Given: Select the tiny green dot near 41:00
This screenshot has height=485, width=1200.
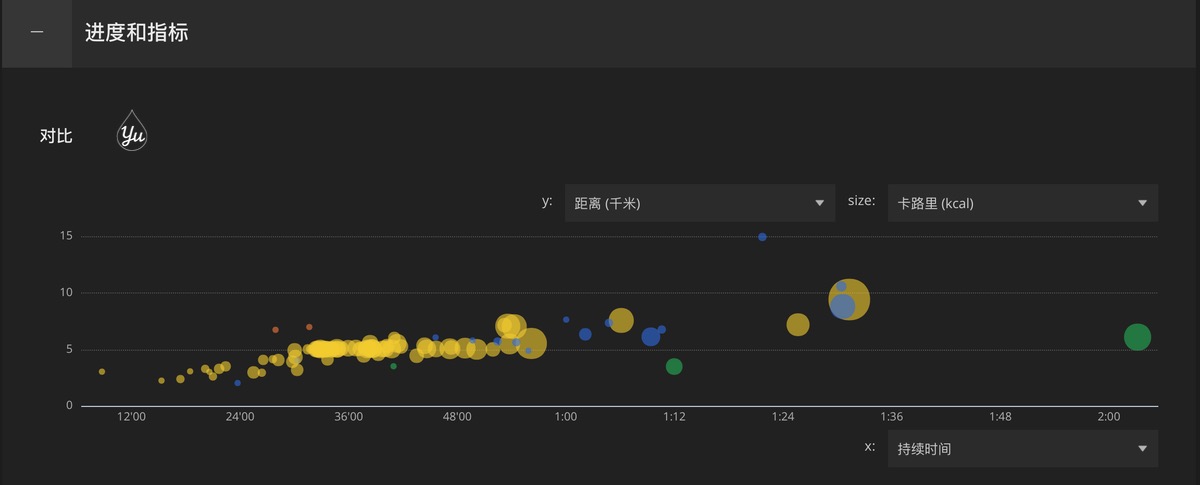Looking at the screenshot, I should coord(393,366).
